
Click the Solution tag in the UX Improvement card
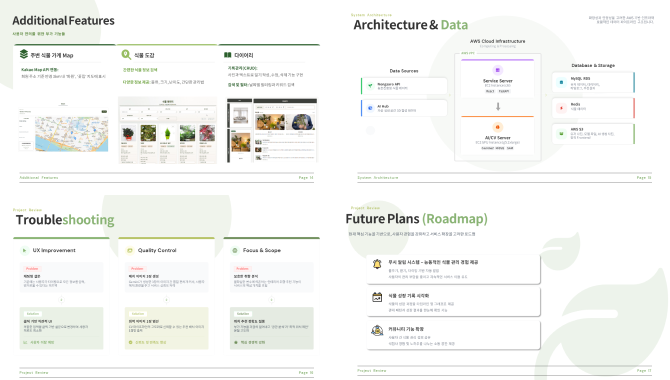click(32, 314)
